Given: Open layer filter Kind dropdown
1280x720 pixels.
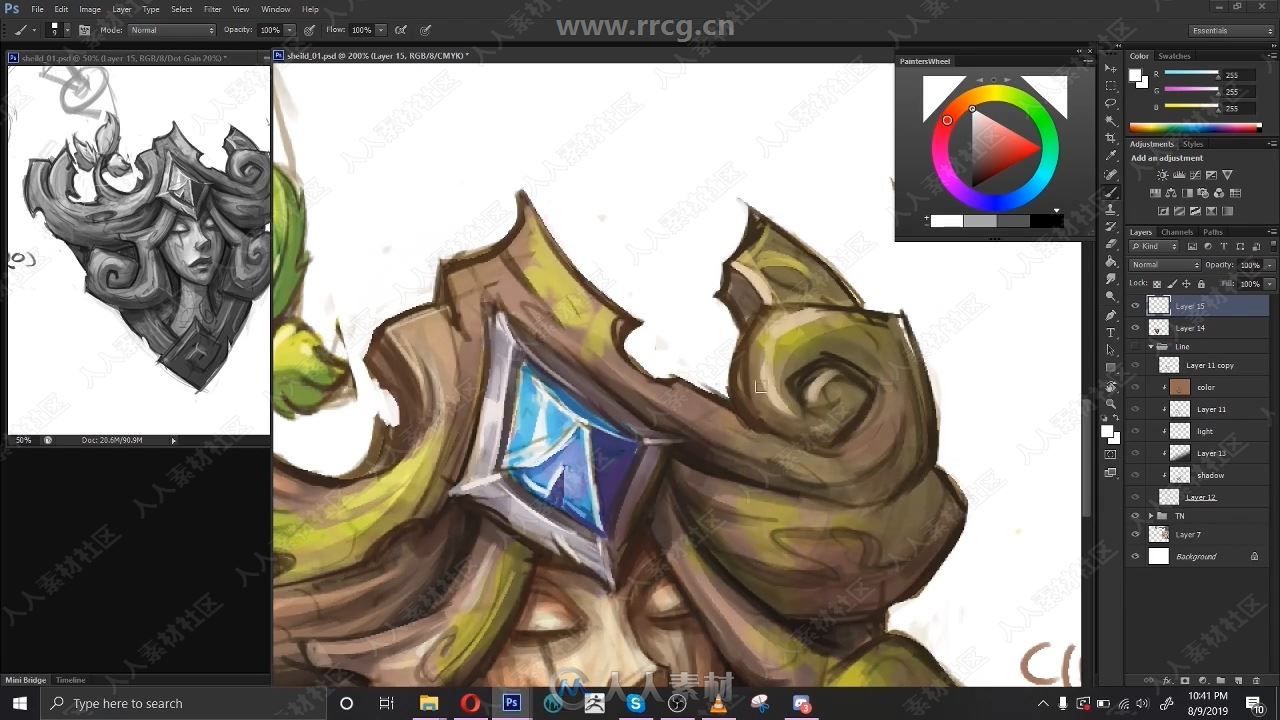Looking at the screenshot, I should (1154, 246).
